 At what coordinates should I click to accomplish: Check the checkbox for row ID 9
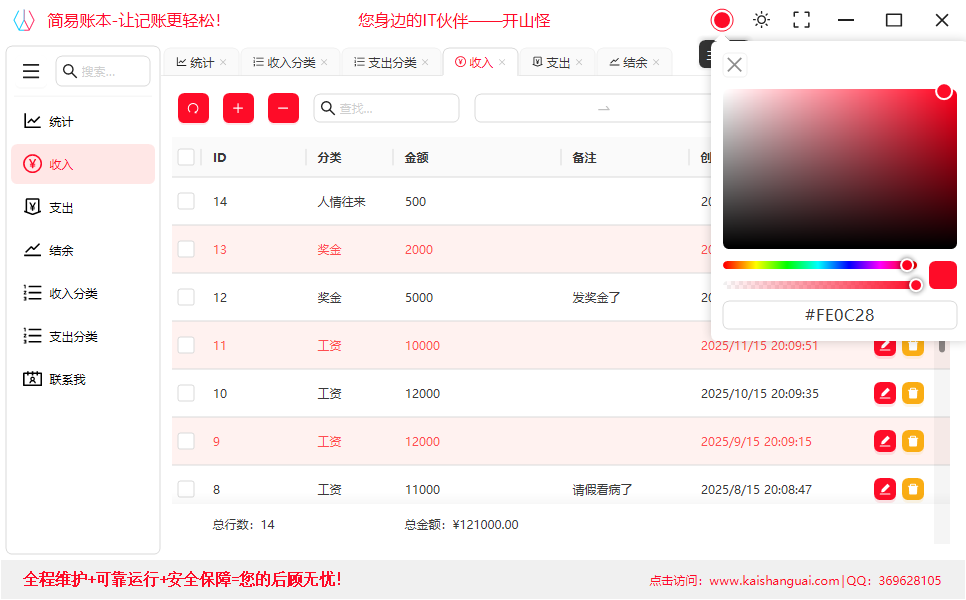(x=186, y=441)
